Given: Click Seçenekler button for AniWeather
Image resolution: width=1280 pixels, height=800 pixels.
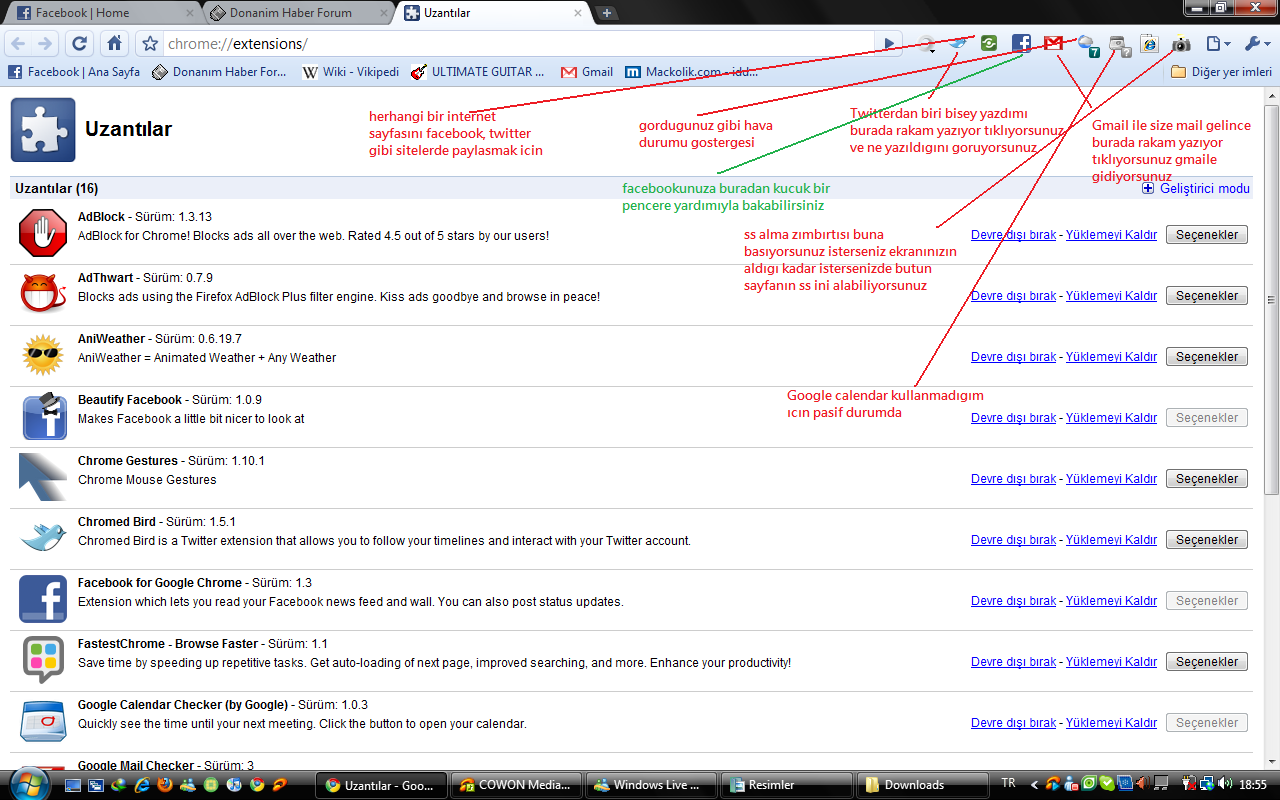Looking at the screenshot, I should coord(1207,357).
